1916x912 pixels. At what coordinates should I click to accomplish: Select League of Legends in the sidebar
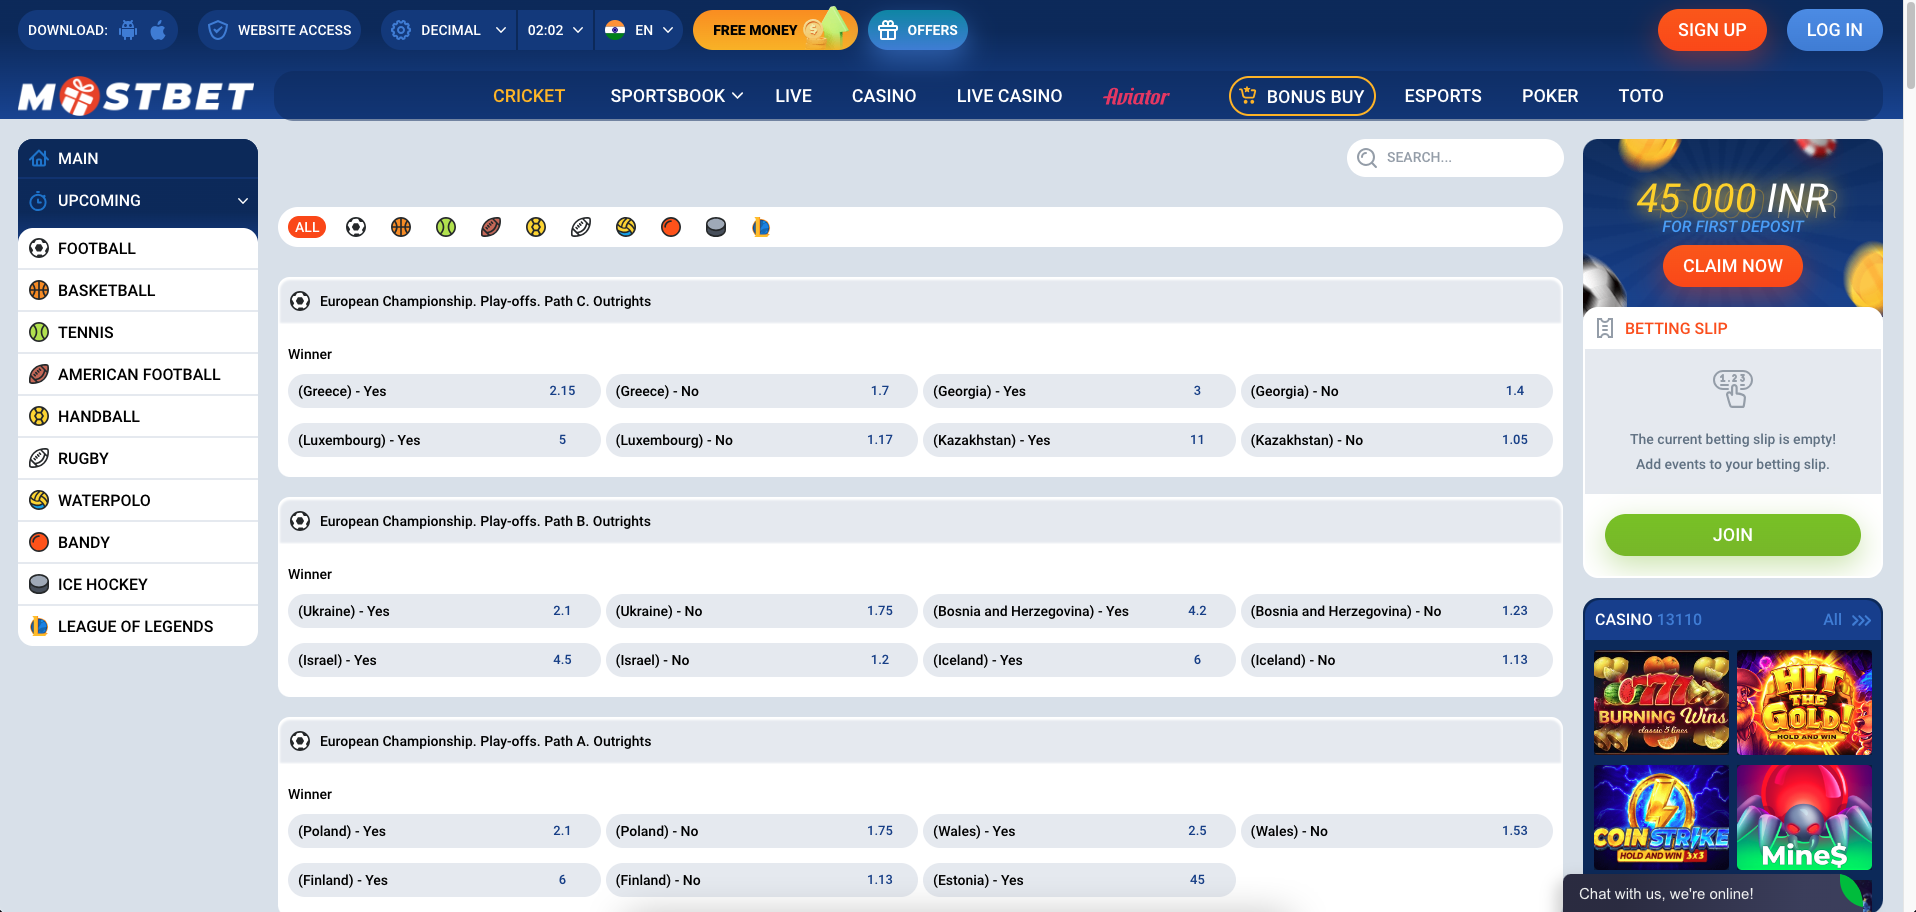point(138,626)
